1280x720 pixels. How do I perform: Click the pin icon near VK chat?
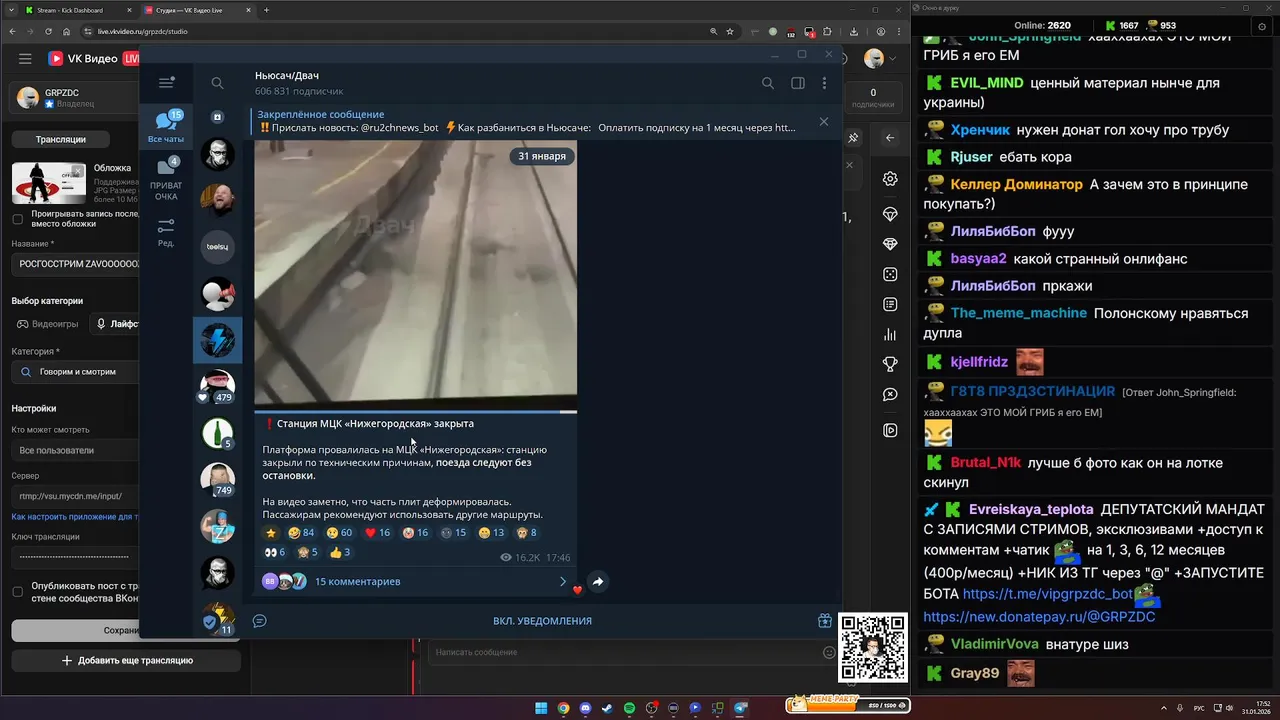[x=853, y=138]
